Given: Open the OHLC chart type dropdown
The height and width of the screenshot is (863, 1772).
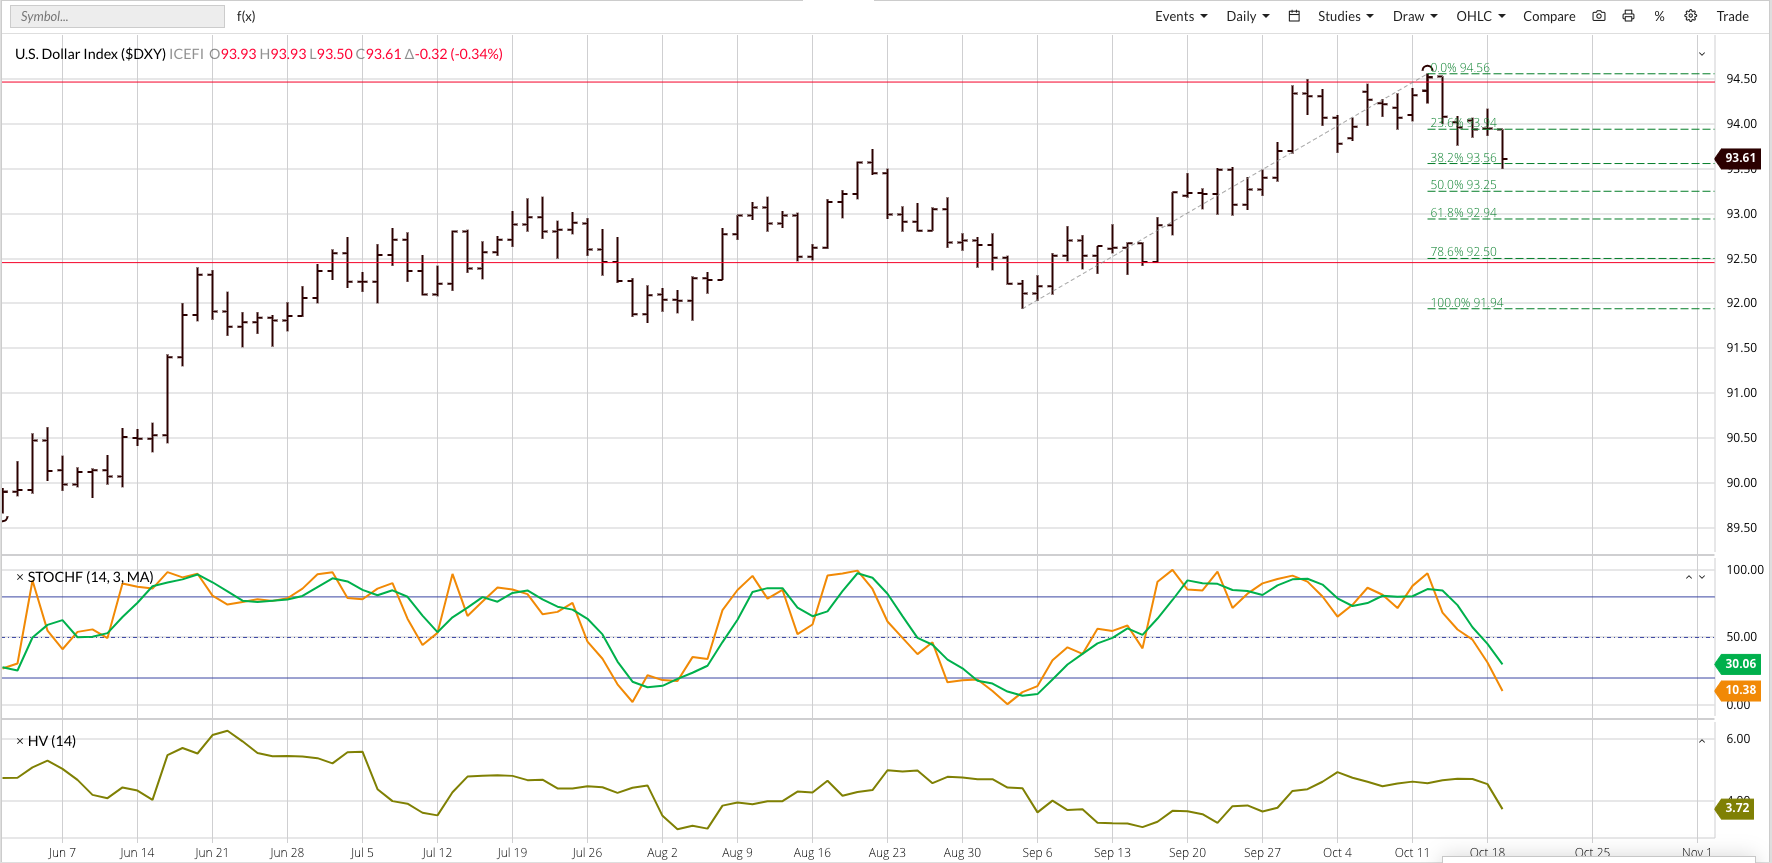Looking at the screenshot, I should coord(1480,16).
